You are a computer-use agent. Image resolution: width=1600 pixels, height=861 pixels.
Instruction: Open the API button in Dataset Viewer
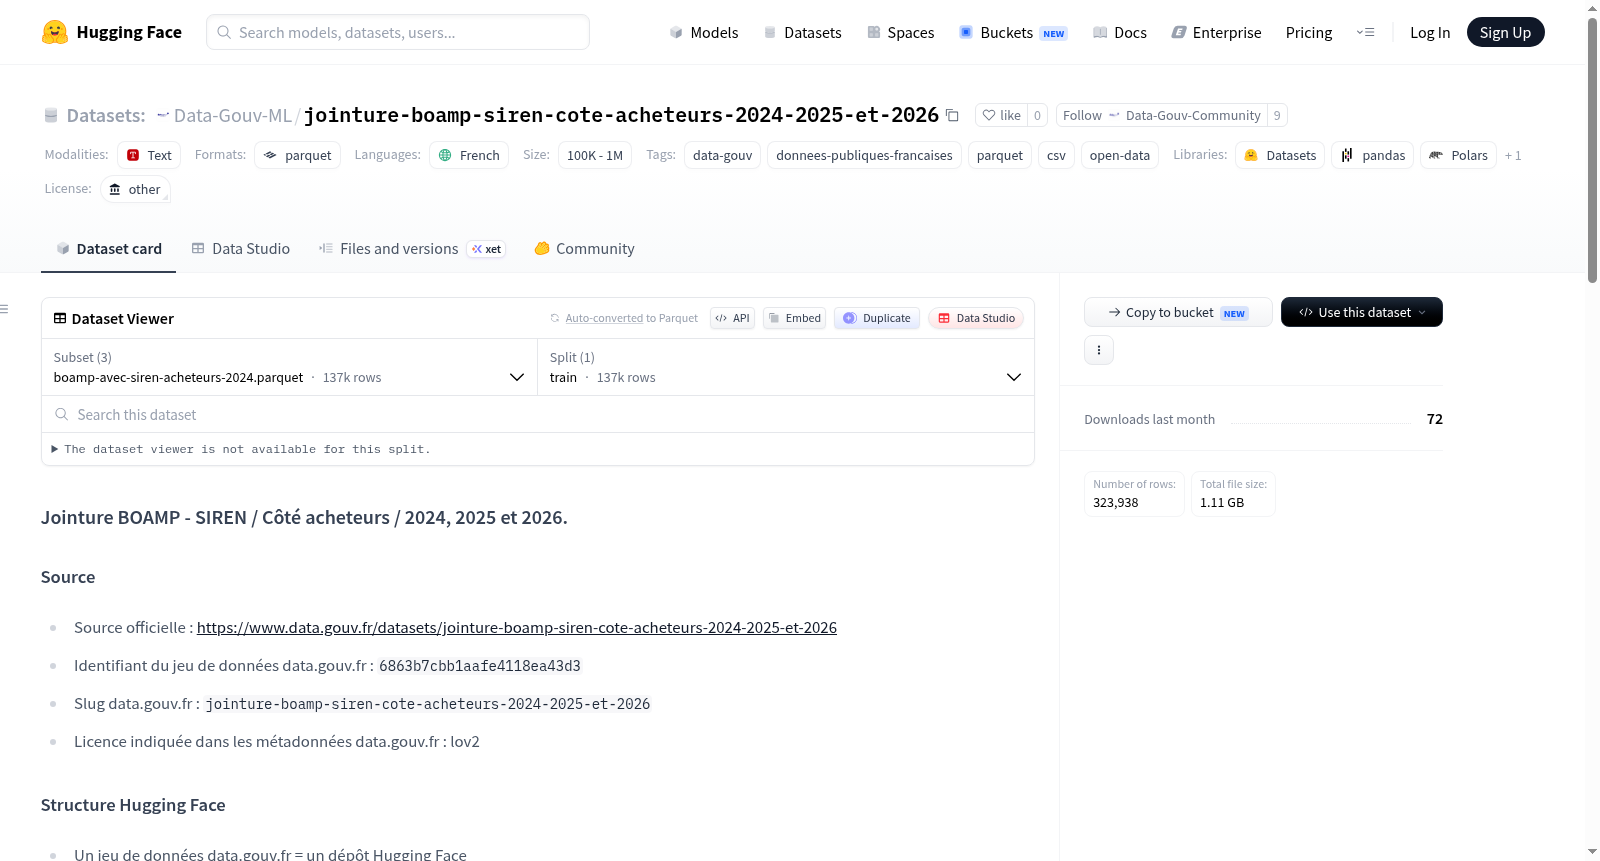pyautogui.click(x=732, y=318)
